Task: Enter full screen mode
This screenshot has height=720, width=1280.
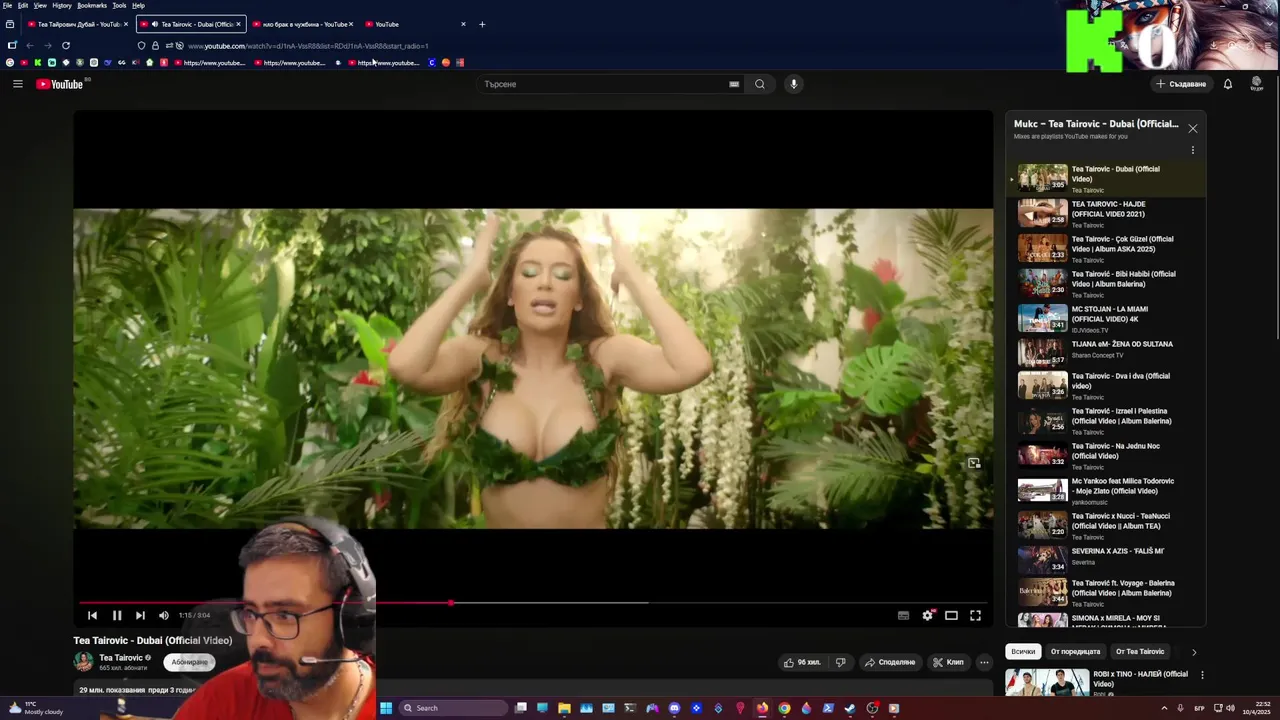Action: (x=975, y=616)
